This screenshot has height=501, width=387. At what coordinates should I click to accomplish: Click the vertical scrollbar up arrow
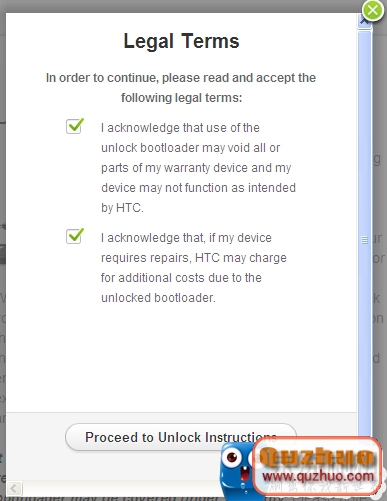point(364,22)
